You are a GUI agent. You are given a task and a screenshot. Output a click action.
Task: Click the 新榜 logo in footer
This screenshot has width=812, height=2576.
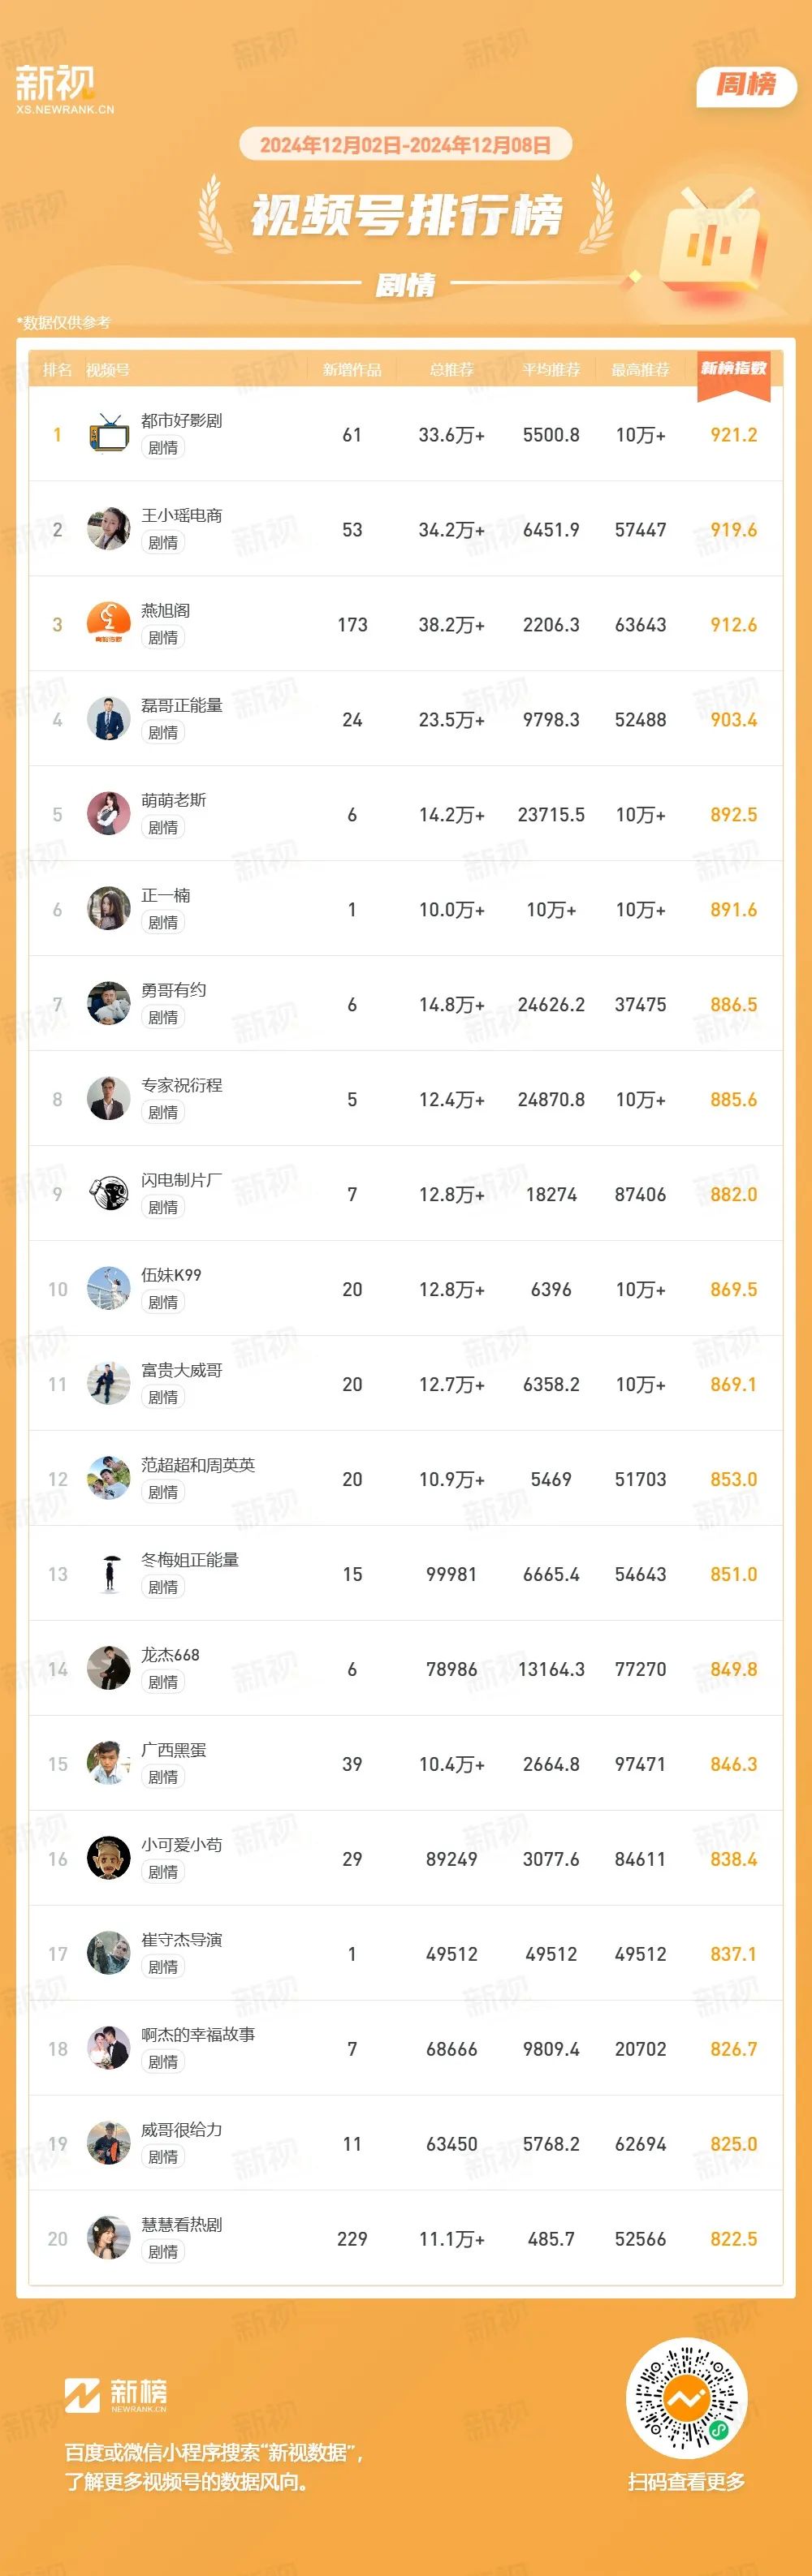click(x=116, y=2394)
